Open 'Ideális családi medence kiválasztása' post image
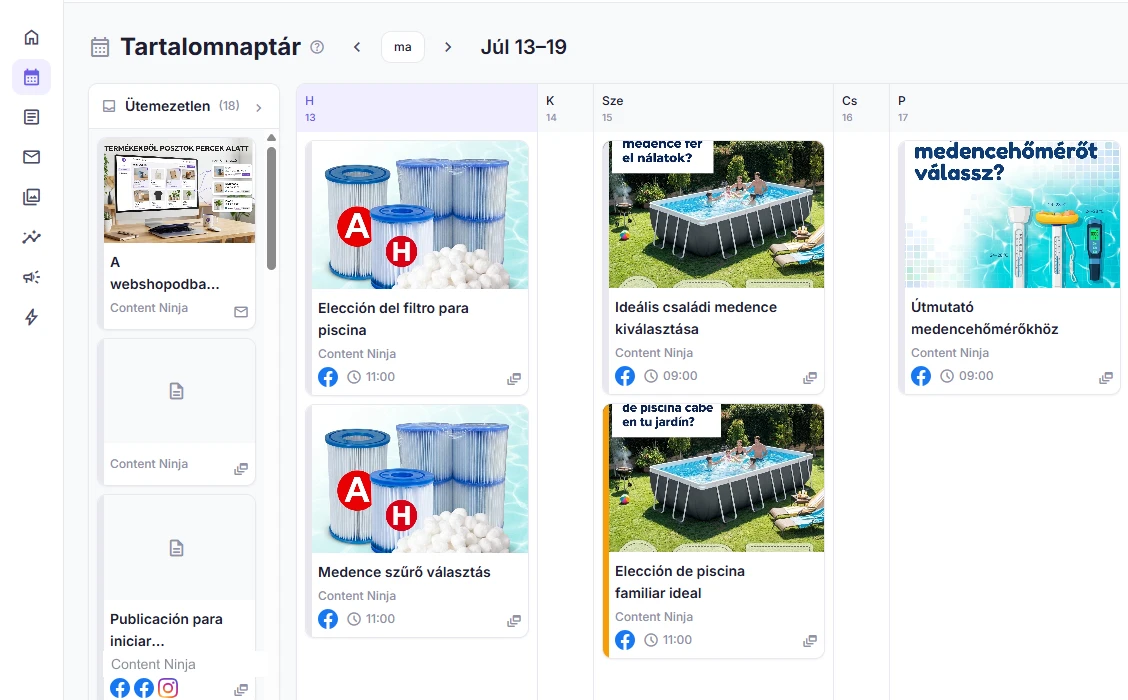Image resolution: width=1128 pixels, height=700 pixels. pyautogui.click(x=717, y=214)
